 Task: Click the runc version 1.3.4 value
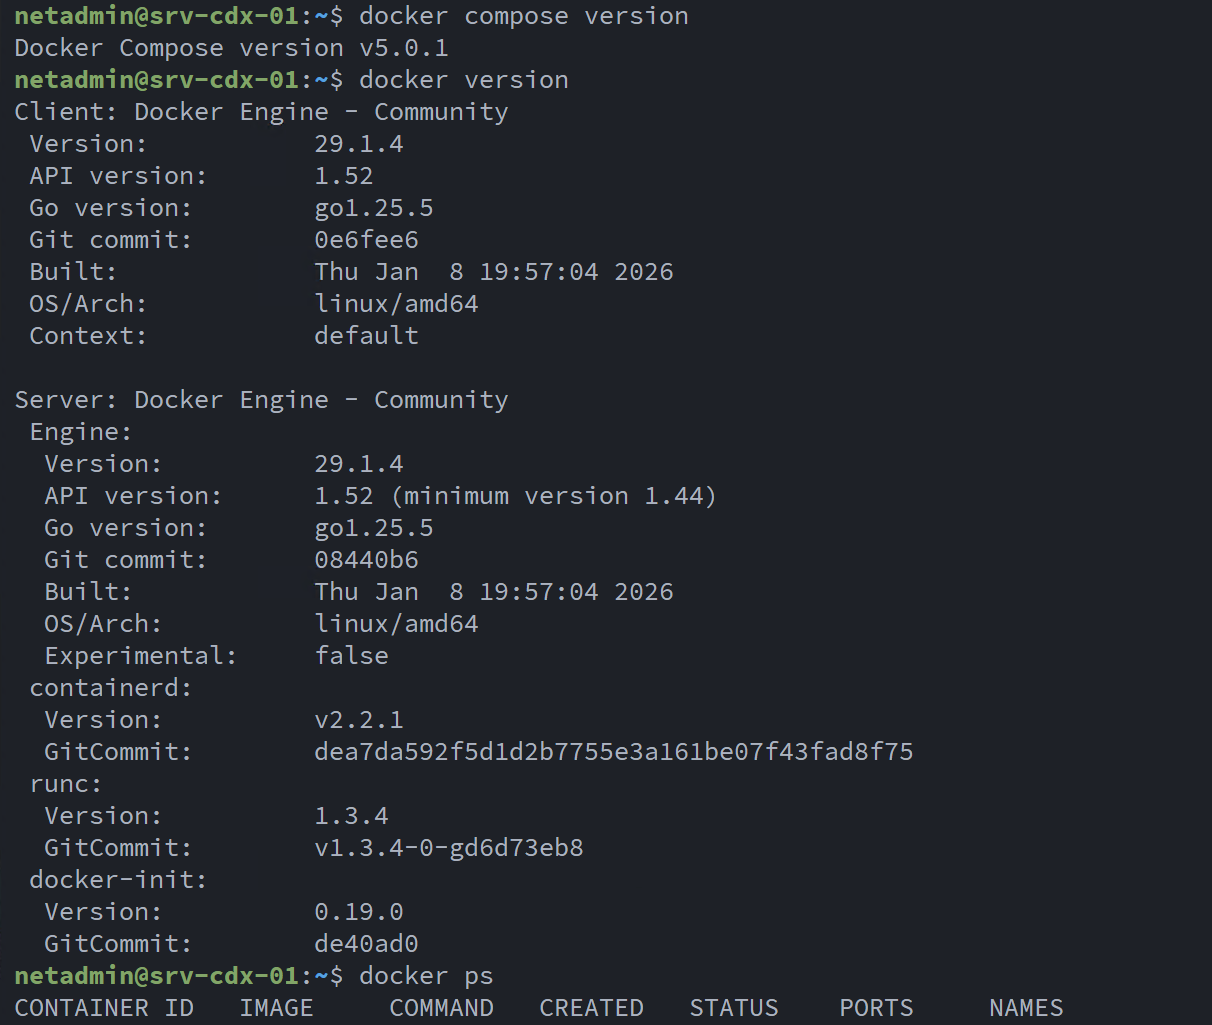tap(351, 816)
